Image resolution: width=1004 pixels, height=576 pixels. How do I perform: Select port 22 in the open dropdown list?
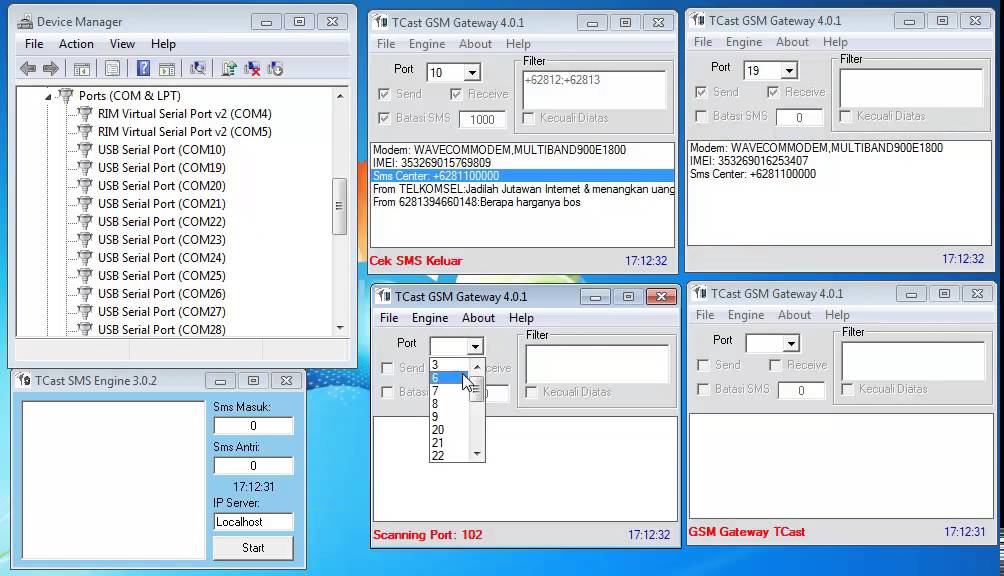[450, 456]
